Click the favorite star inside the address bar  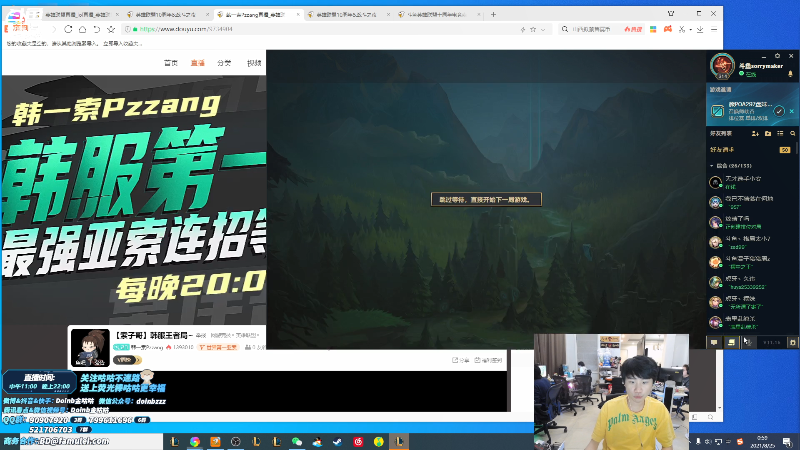point(533,30)
